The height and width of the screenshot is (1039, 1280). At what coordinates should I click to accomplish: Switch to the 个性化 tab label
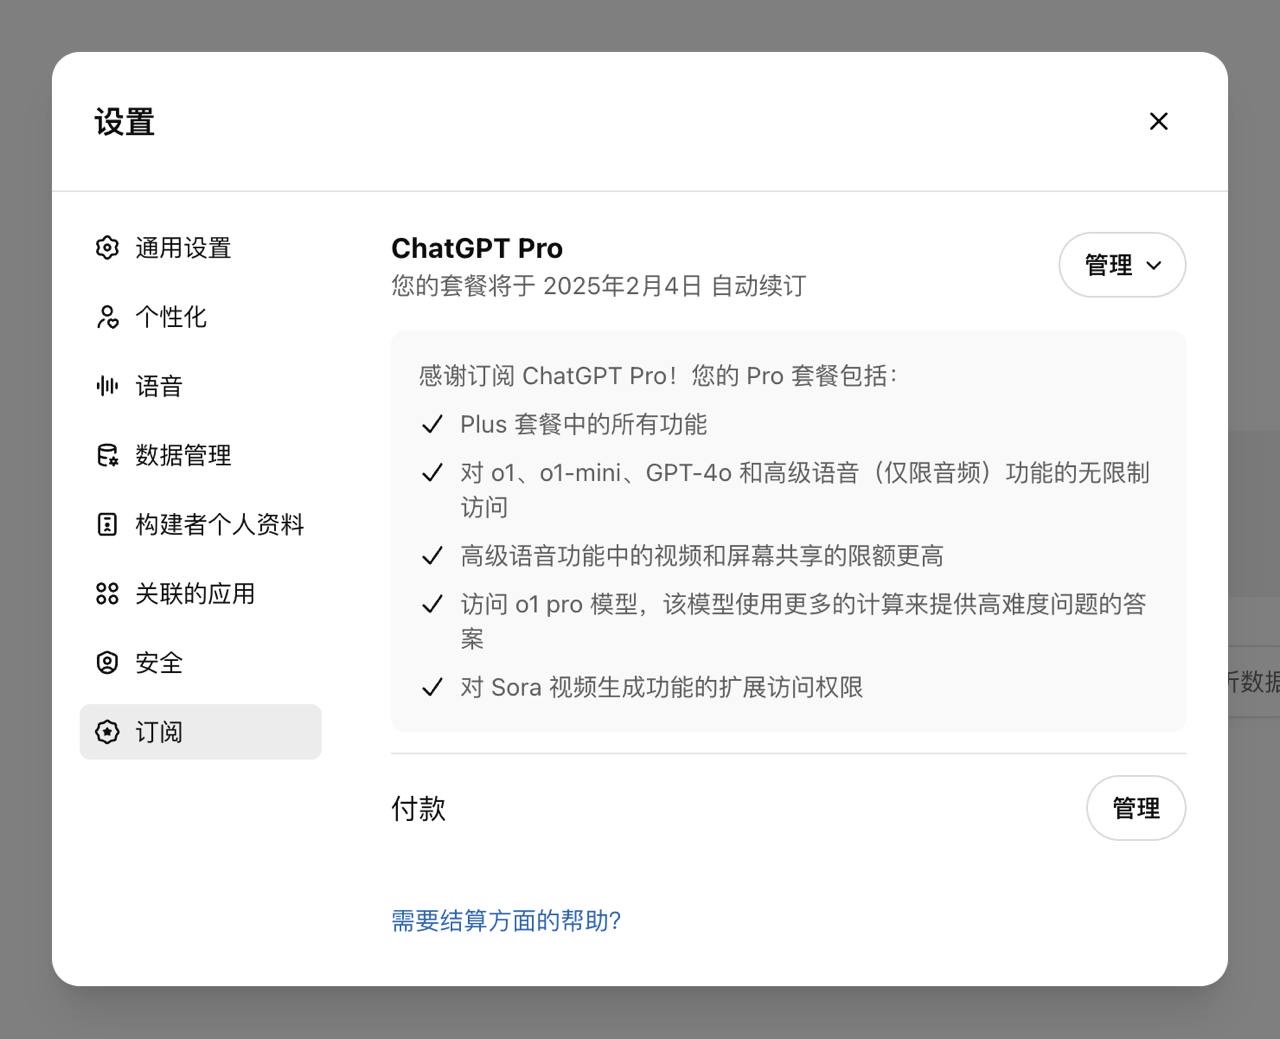pos(171,317)
